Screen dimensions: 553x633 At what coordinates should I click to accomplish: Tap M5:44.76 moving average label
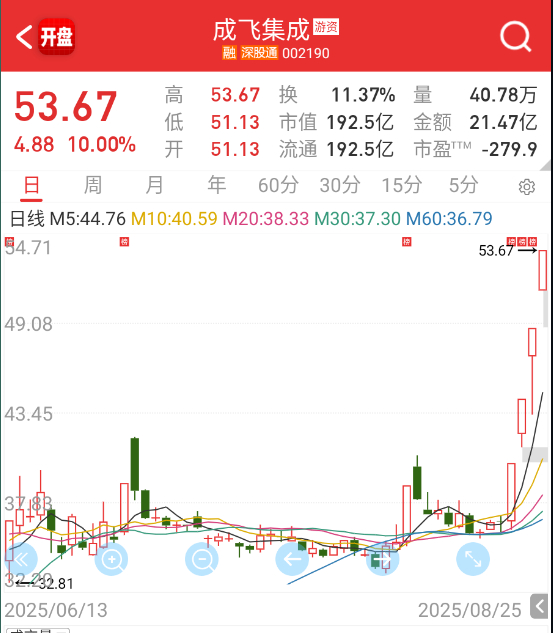click(x=88, y=219)
